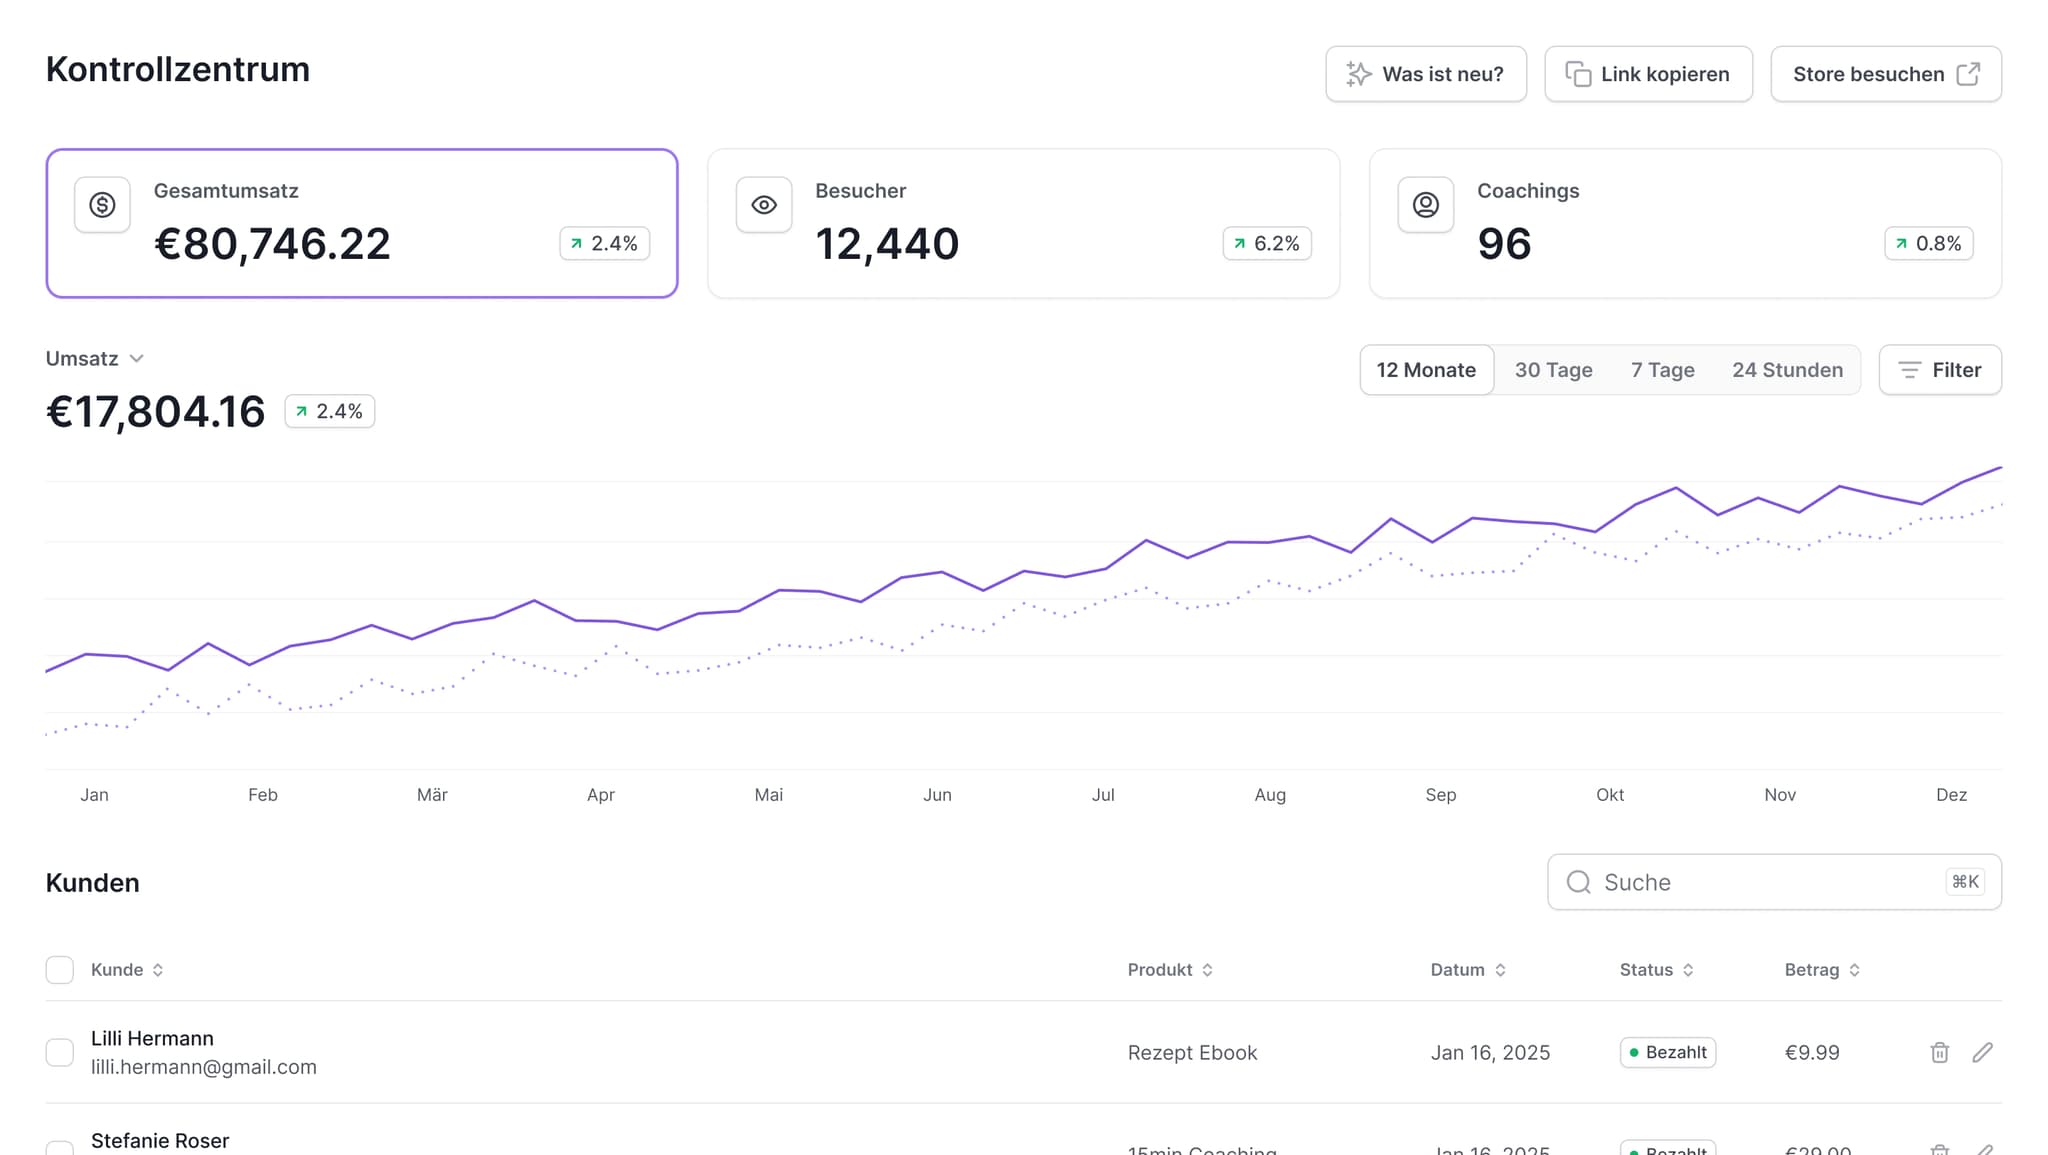Check the box for Lilli Hermann
This screenshot has height=1155, width=2048.
[x=60, y=1052]
